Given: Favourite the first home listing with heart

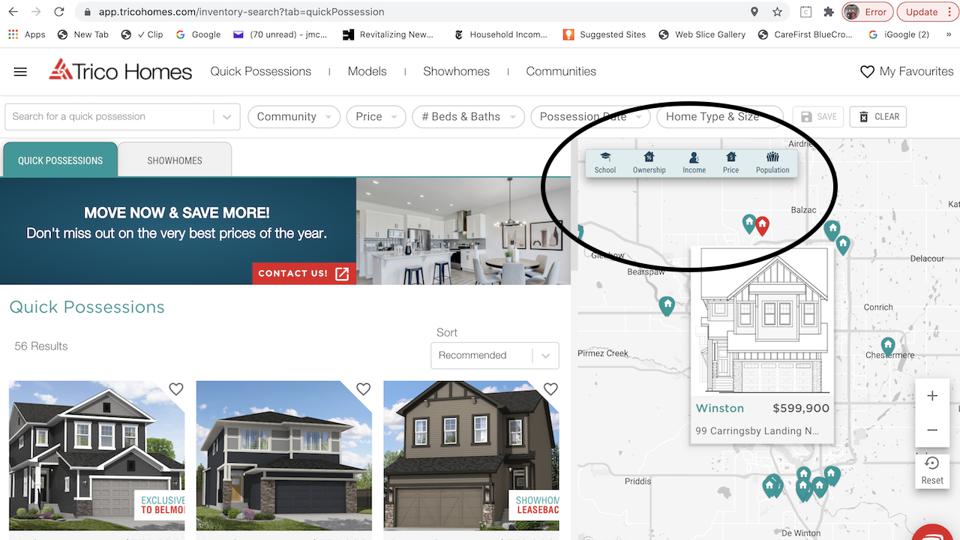Looking at the screenshot, I should click(176, 389).
